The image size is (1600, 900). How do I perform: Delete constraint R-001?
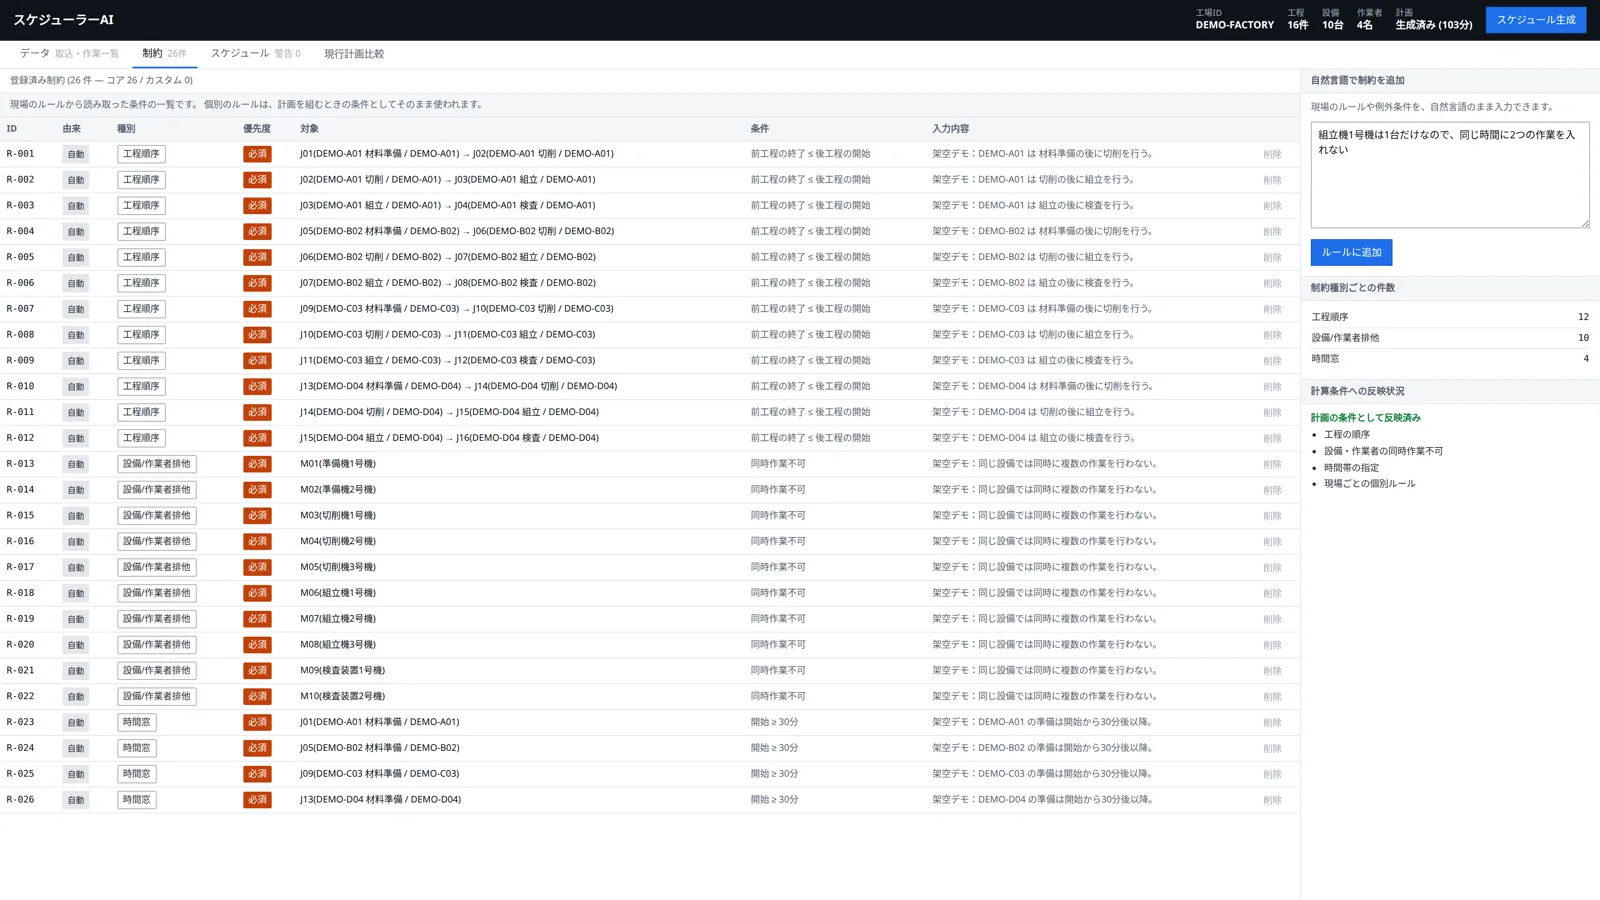click(1271, 154)
